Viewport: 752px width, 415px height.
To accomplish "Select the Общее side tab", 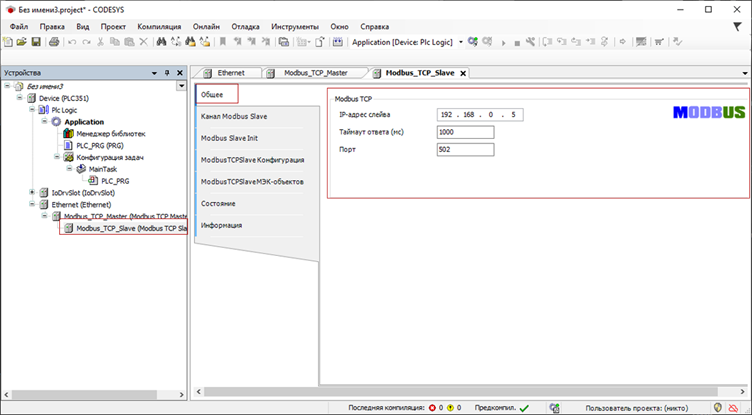I will point(217,95).
